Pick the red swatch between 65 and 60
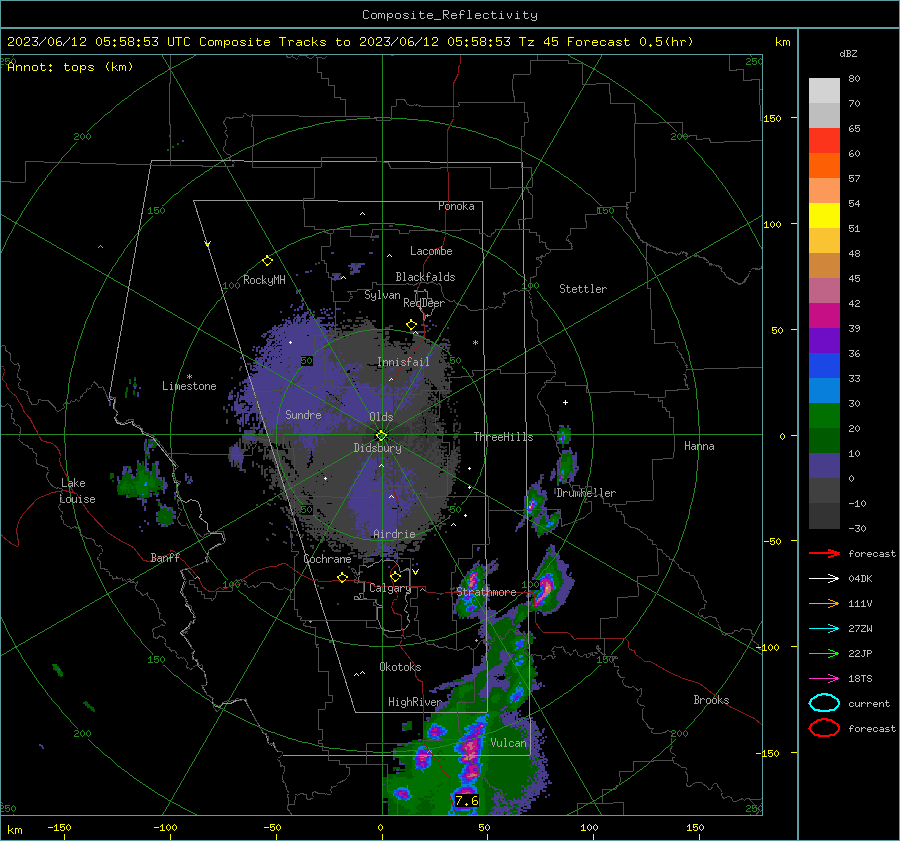 pos(824,141)
